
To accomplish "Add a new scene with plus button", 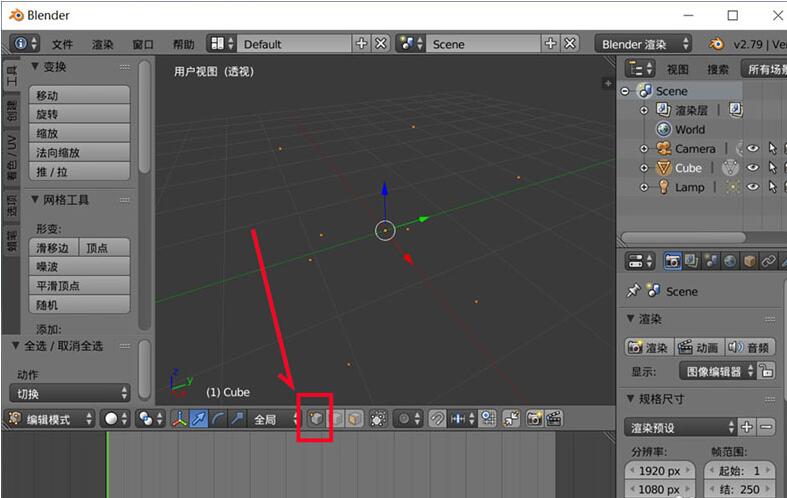I will [551, 44].
